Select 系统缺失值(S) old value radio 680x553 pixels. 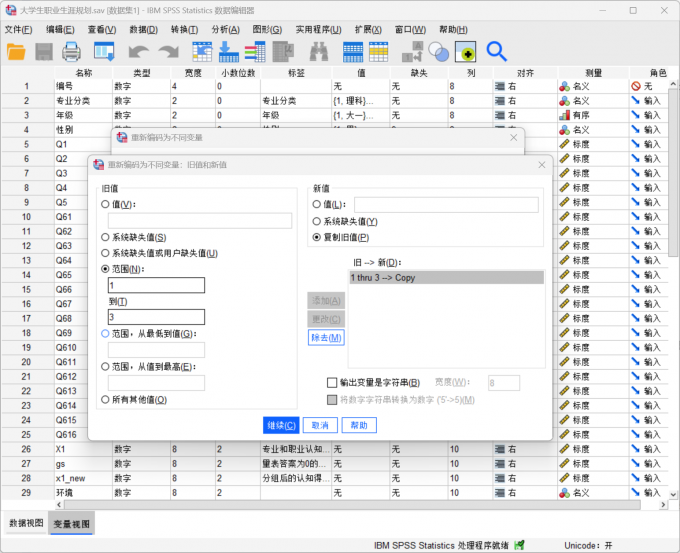tap(105, 237)
